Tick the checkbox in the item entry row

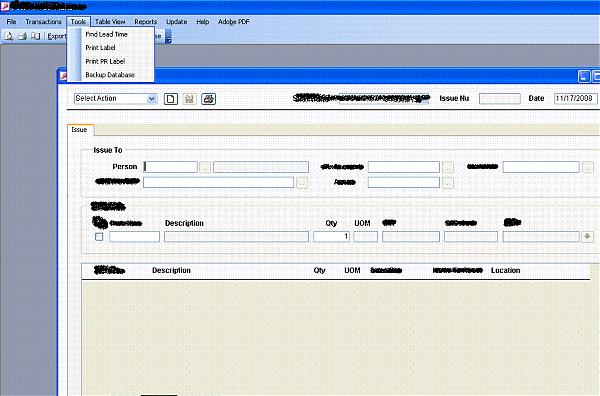click(x=99, y=236)
